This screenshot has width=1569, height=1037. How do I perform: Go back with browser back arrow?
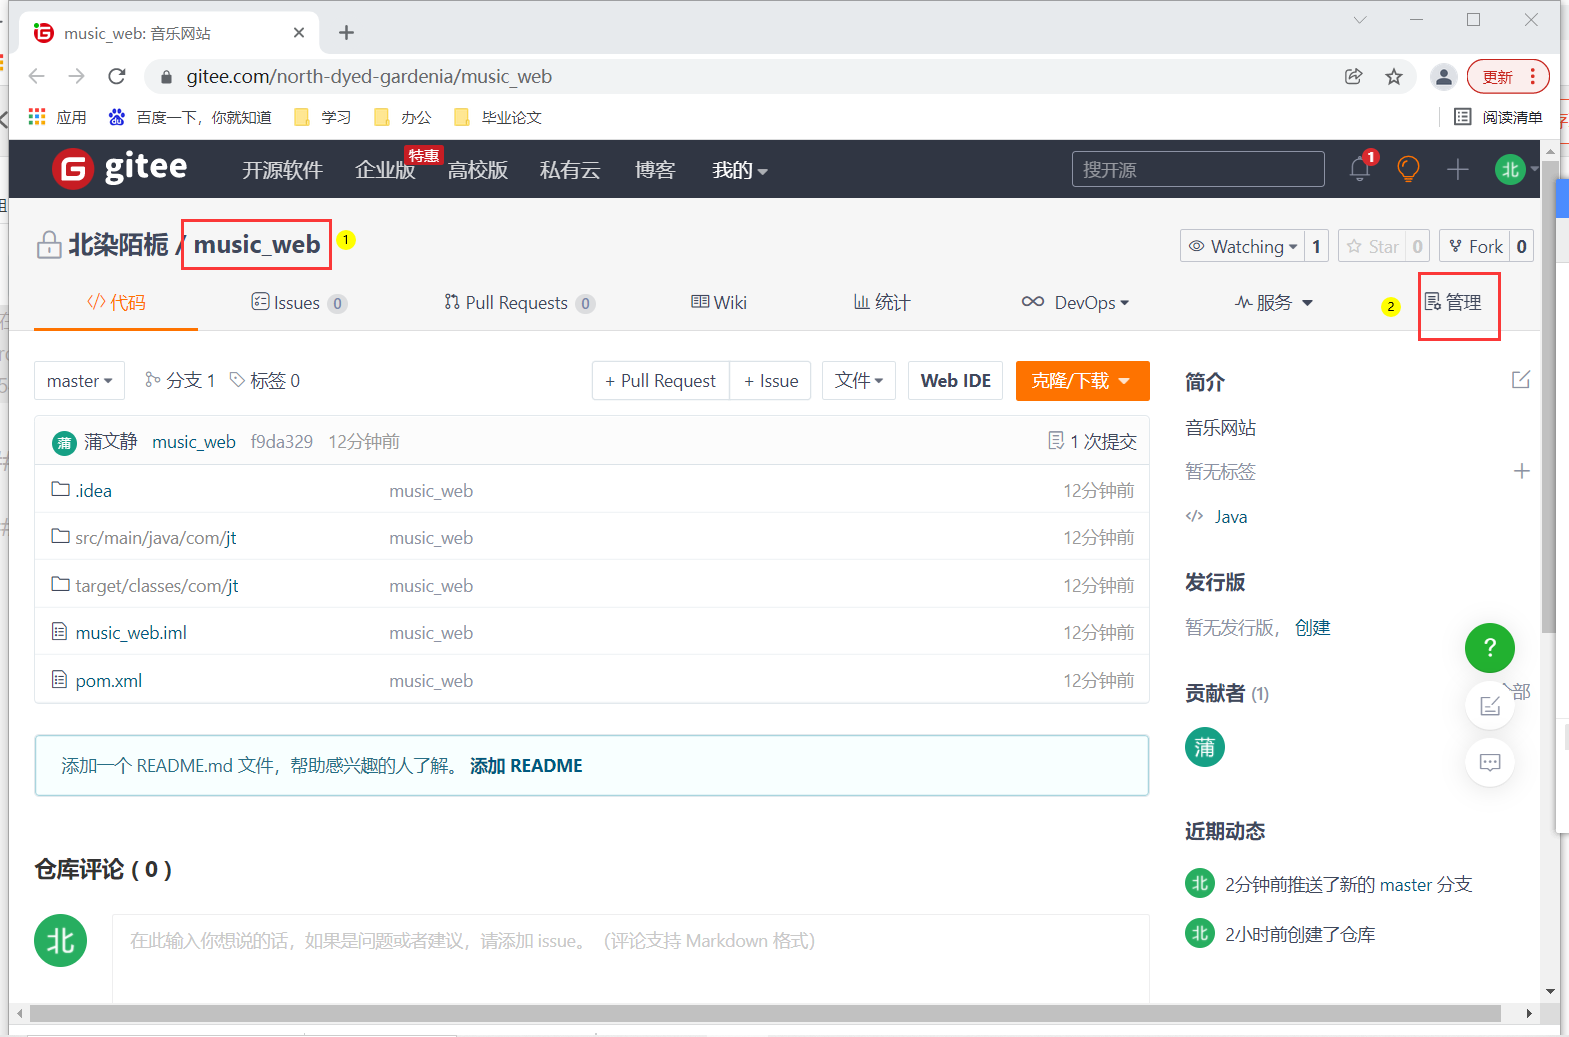tap(37, 77)
